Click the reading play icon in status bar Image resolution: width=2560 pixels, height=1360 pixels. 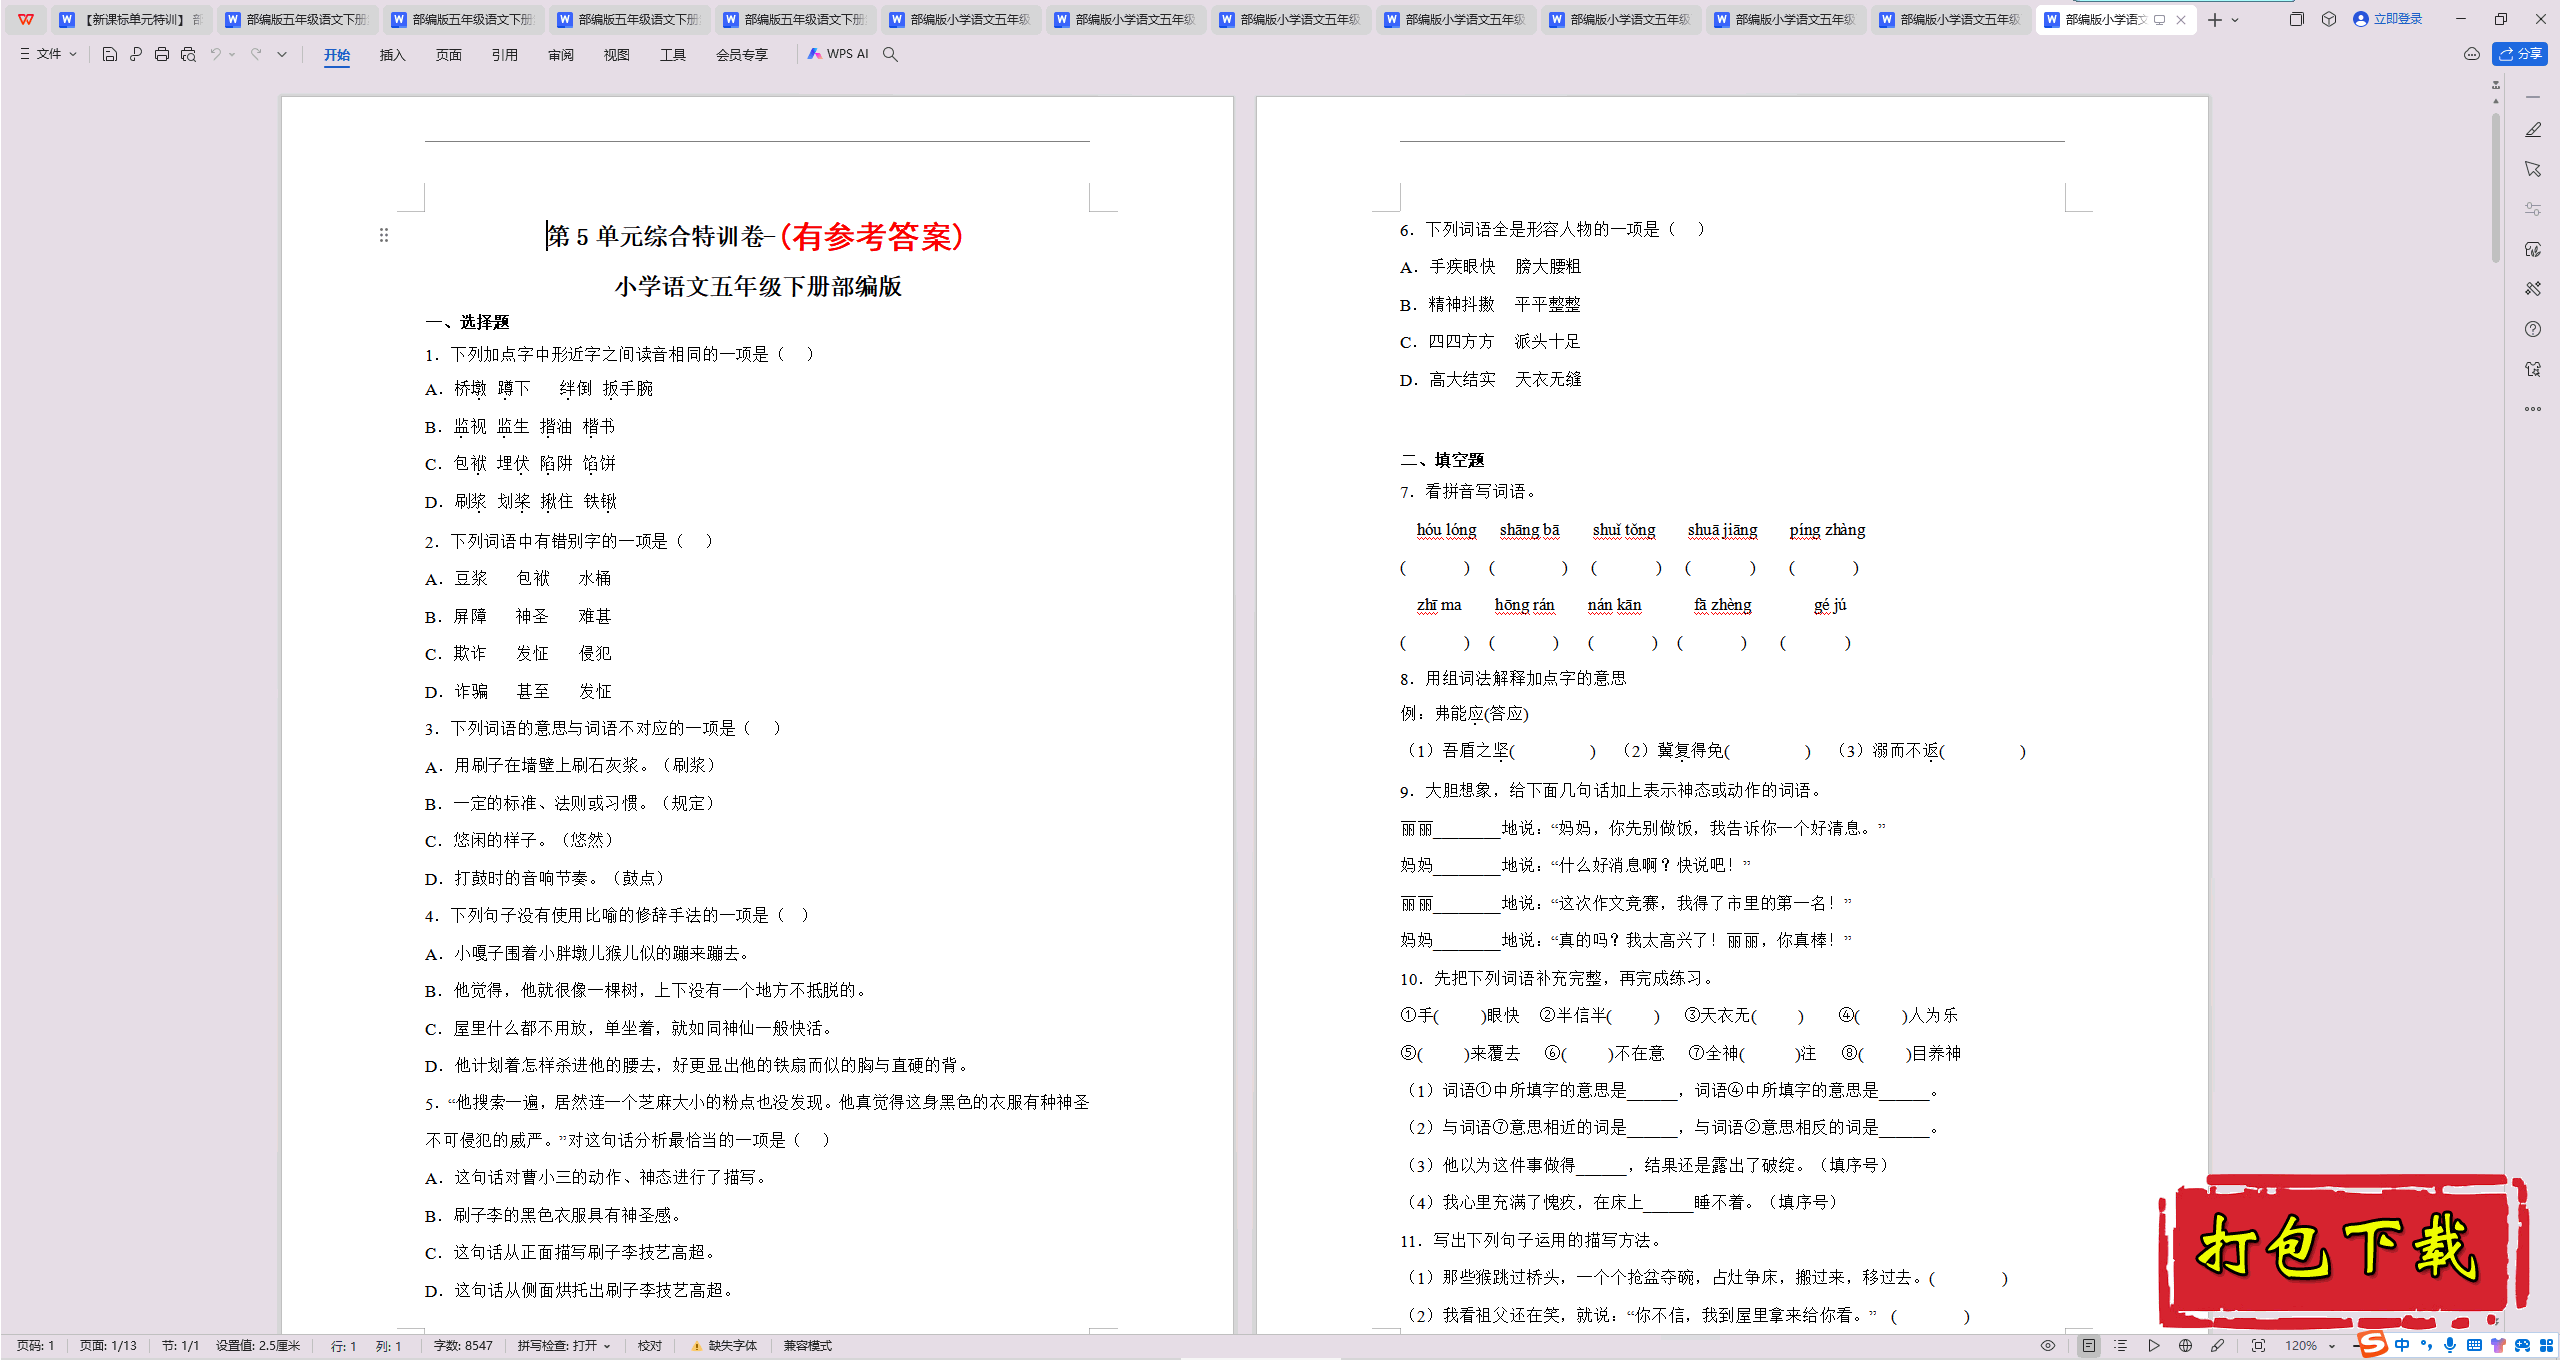click(x=2154, y=1346)
